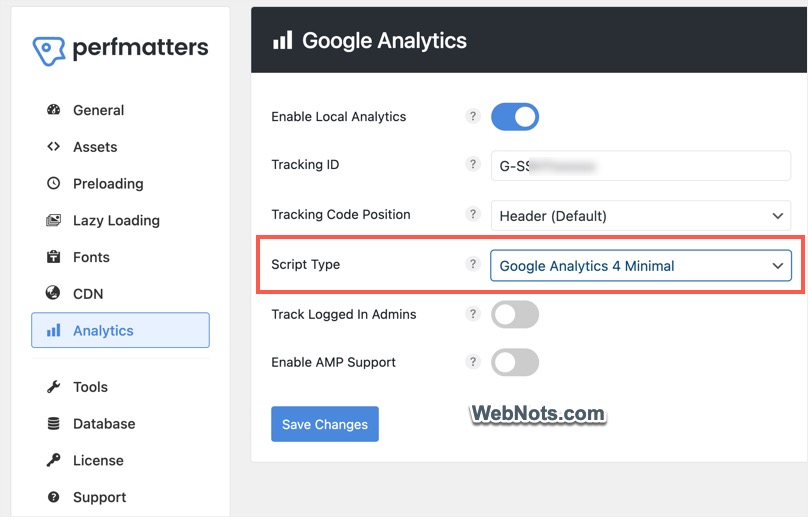Viewport: 808px width, 517px height.
Task: Click the help icon beside Script Type
Action: (x=473, y=264)
